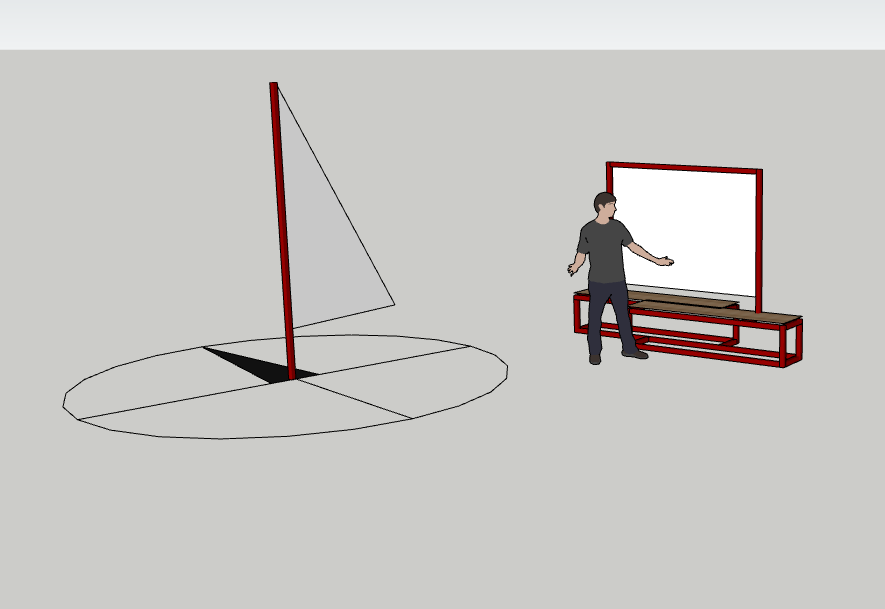Select the black shadow triangle on the ground
This screenshot has height=609, width=885.
coord(260,365)
